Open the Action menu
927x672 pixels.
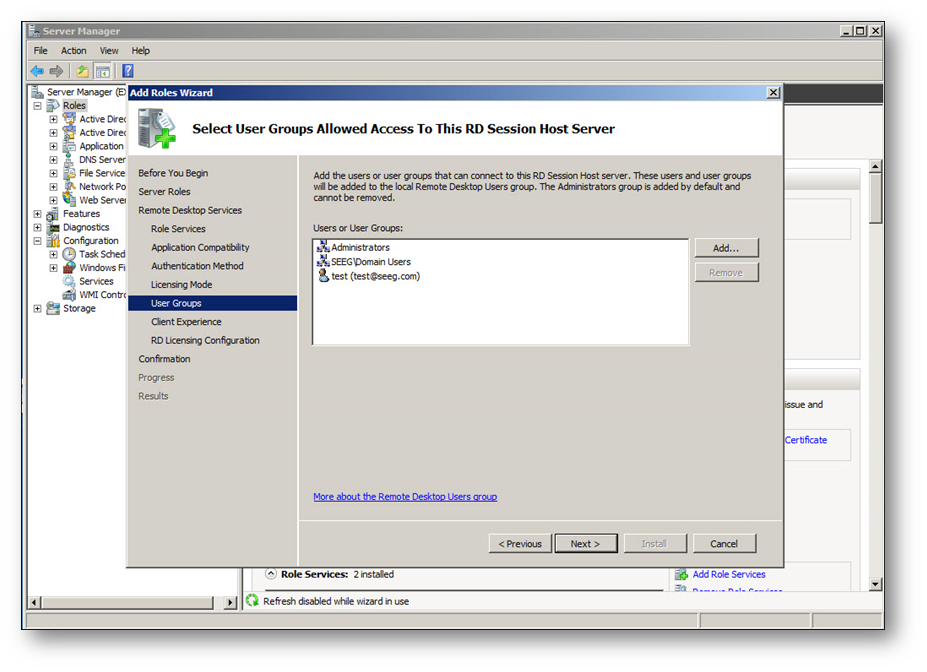coord(73,50)
